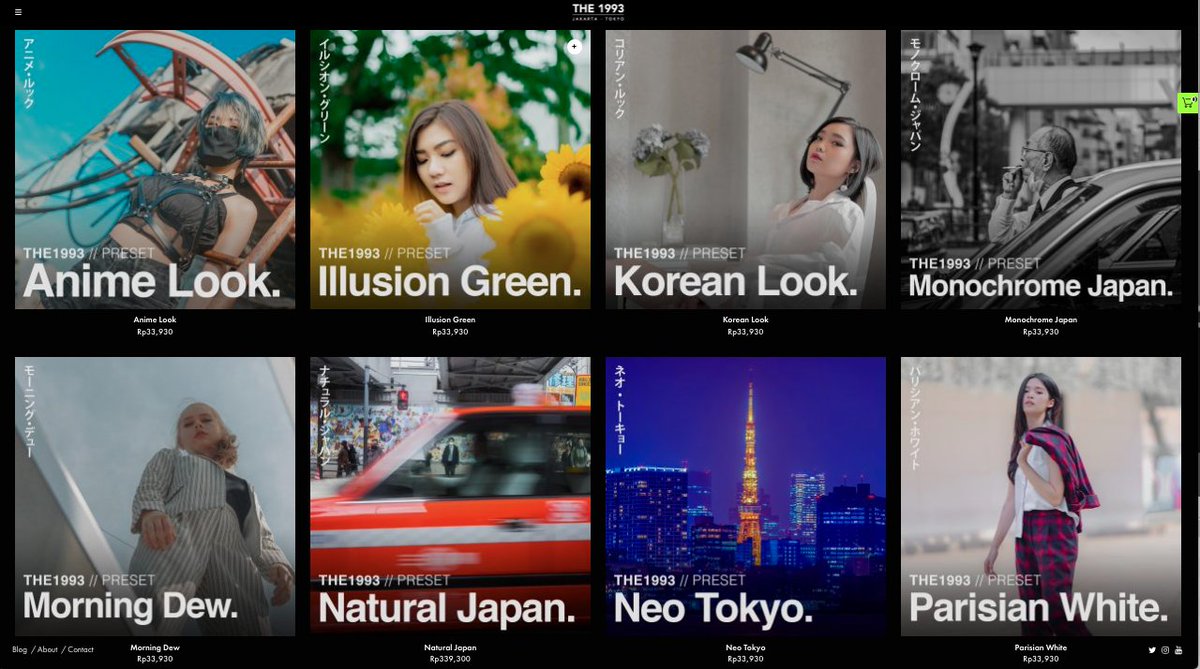Open the Neo Tokyo preset thumbnail

click(x=746, y=497)
